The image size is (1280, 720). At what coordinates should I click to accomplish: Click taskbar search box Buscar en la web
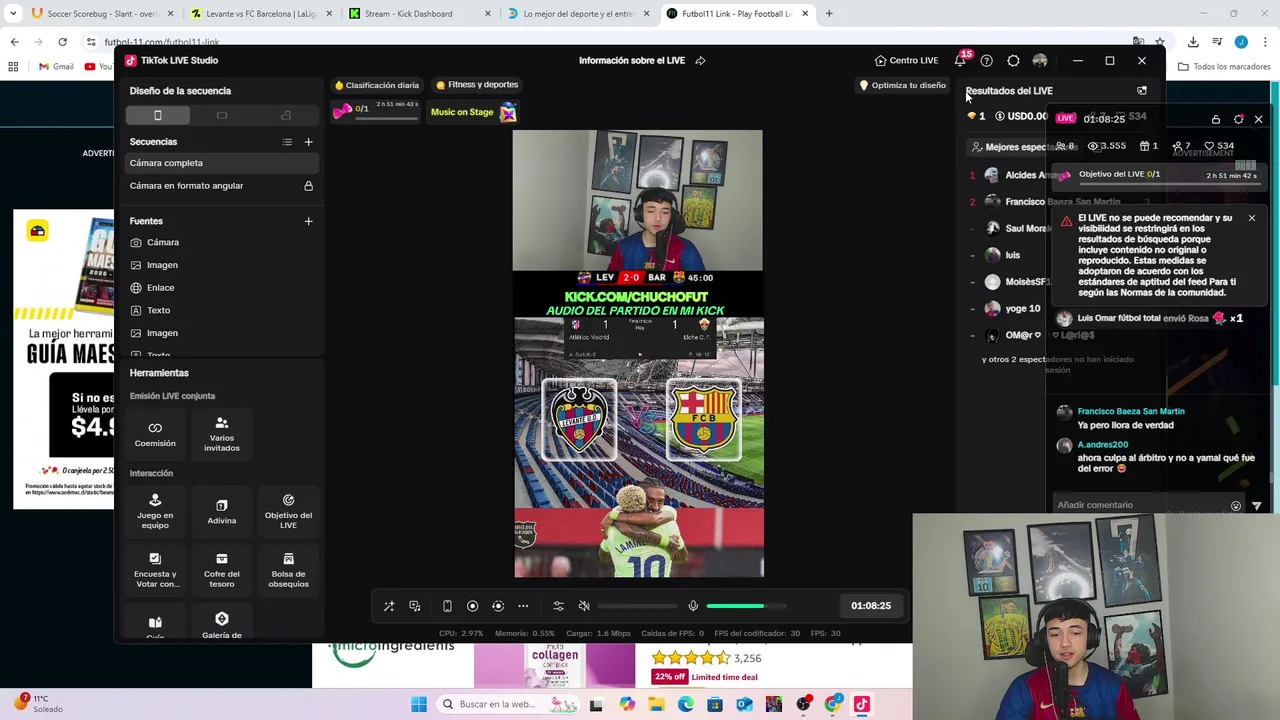point(507,705)
